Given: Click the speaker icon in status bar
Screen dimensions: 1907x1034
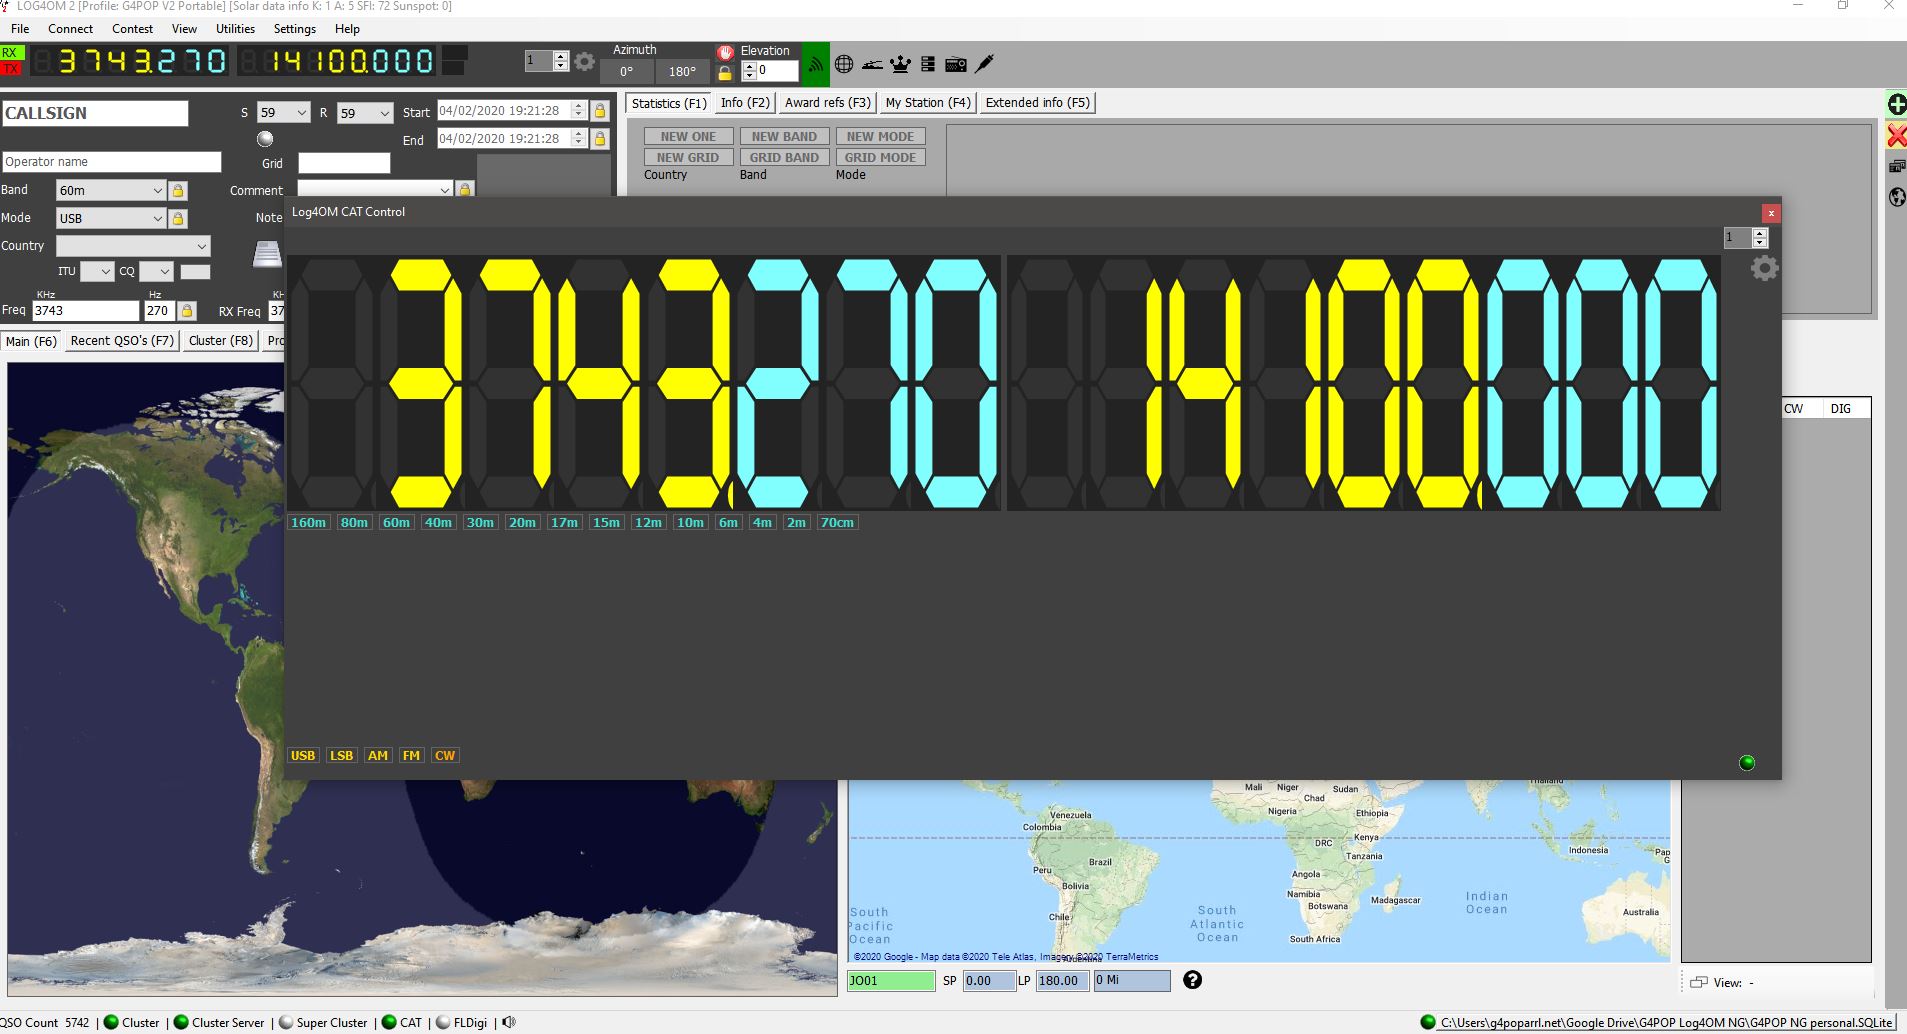Looking at the screenshot, I should pos(509,1022).
